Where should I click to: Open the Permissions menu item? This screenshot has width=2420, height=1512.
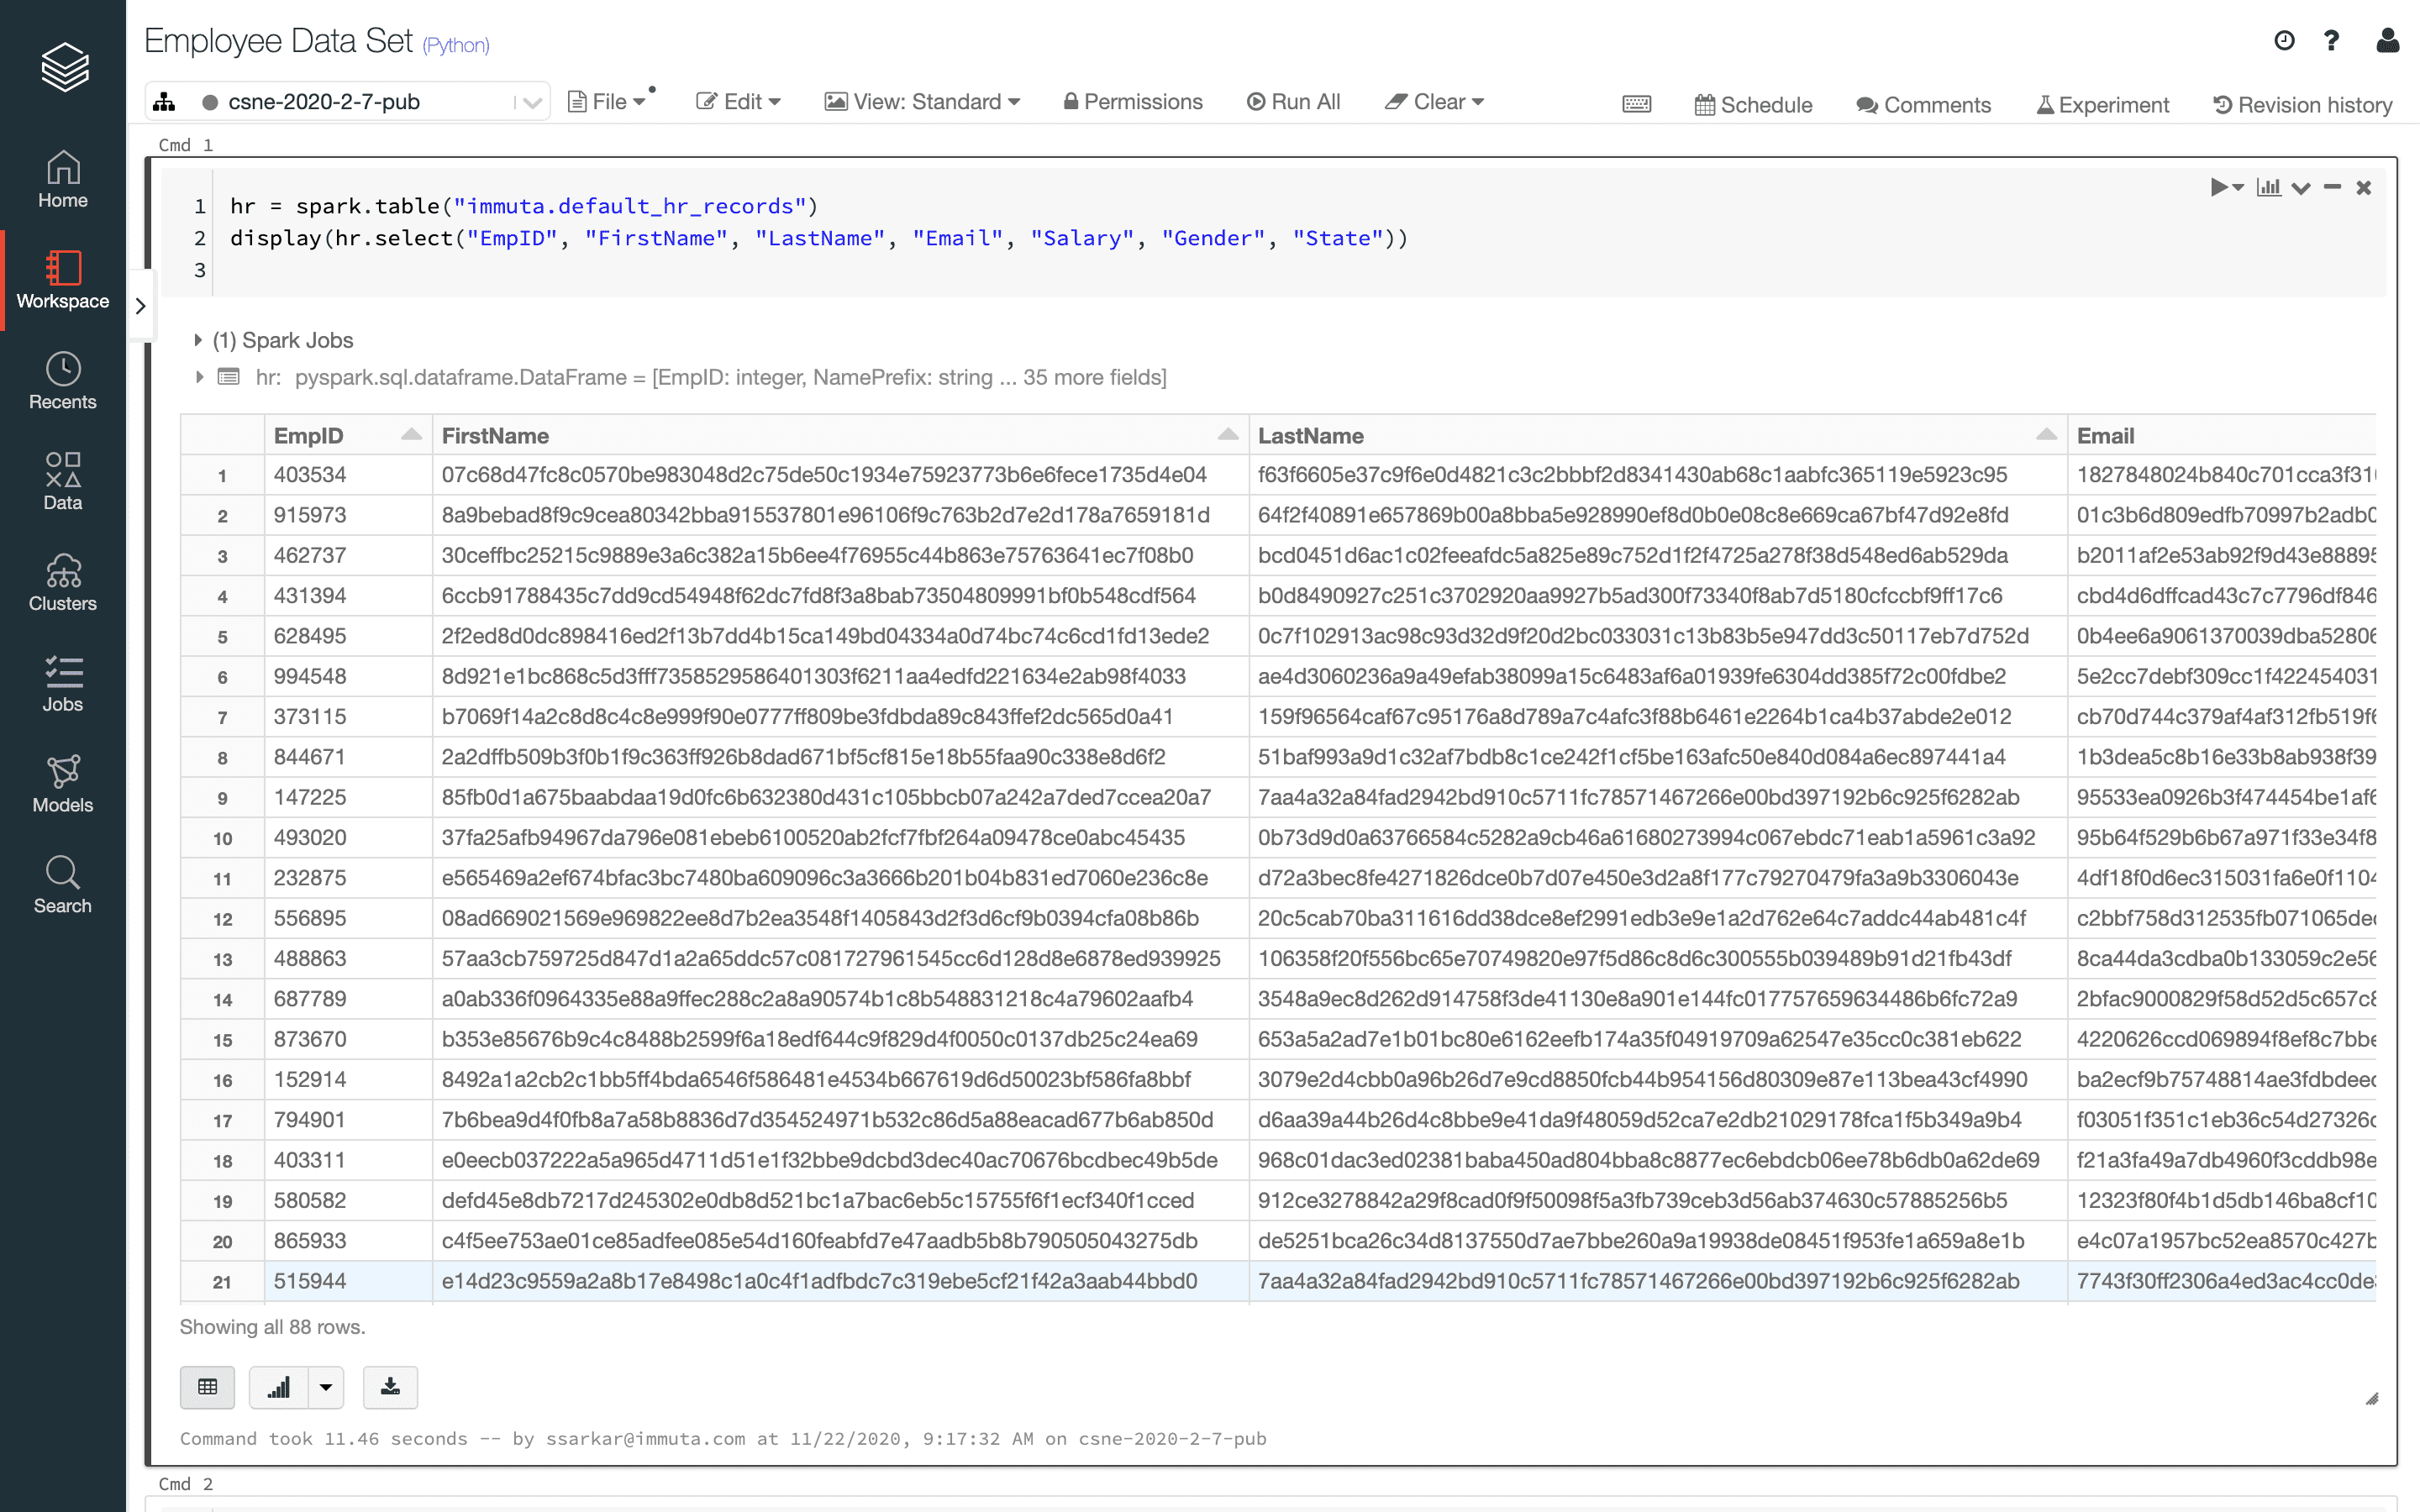pos(1134,101)
